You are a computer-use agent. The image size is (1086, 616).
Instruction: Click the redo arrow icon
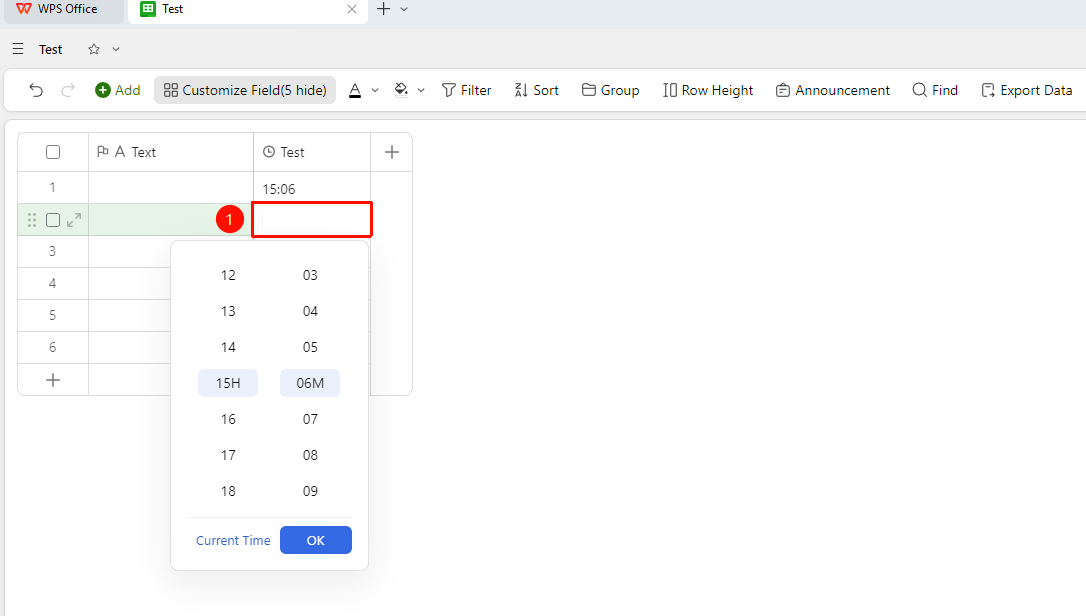[x=68, y=90]
